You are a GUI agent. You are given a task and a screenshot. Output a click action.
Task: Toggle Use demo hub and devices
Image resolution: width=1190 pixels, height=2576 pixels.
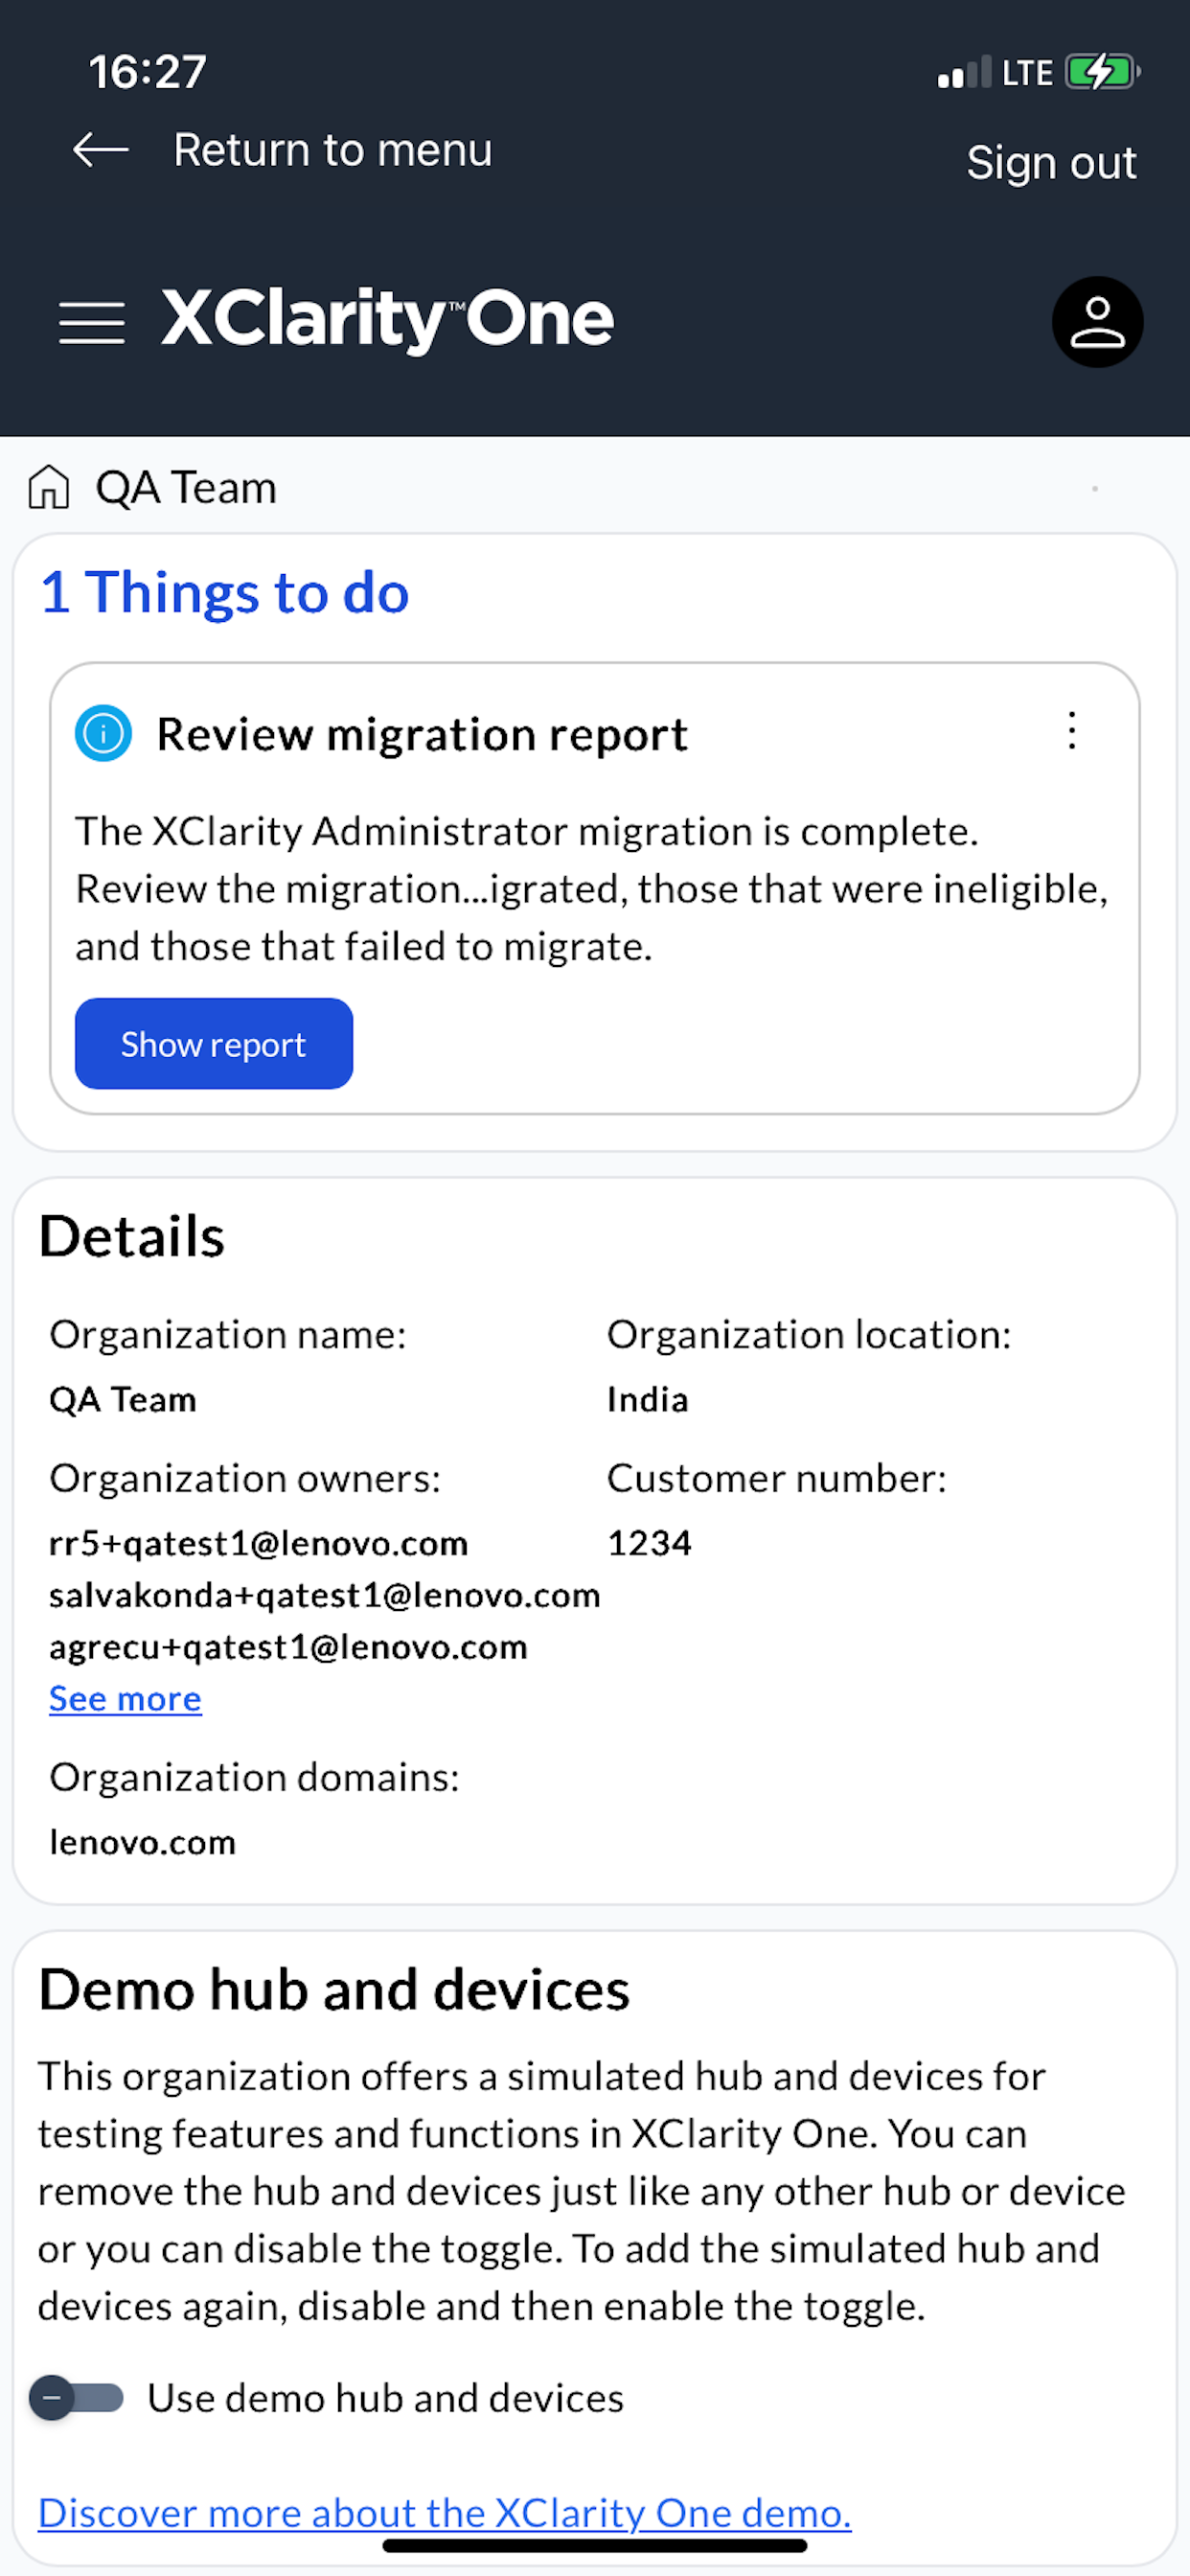click(x=76, y=2398)
